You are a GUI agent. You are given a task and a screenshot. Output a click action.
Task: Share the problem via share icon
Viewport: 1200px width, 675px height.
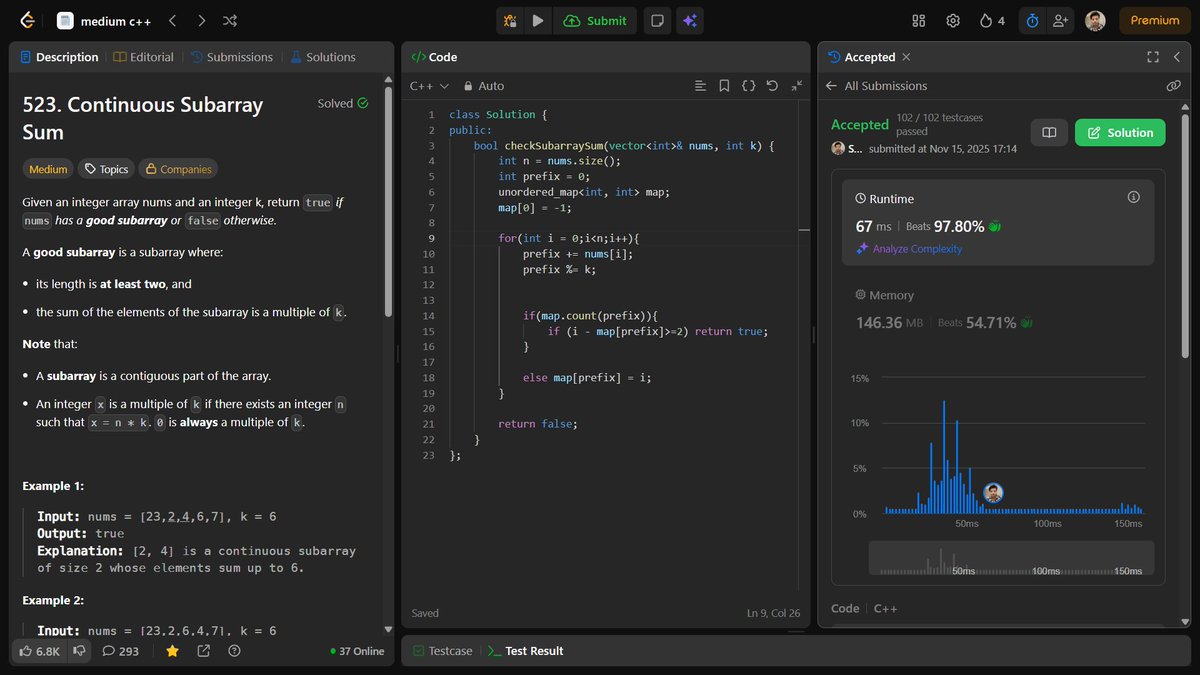click(203, 651)
